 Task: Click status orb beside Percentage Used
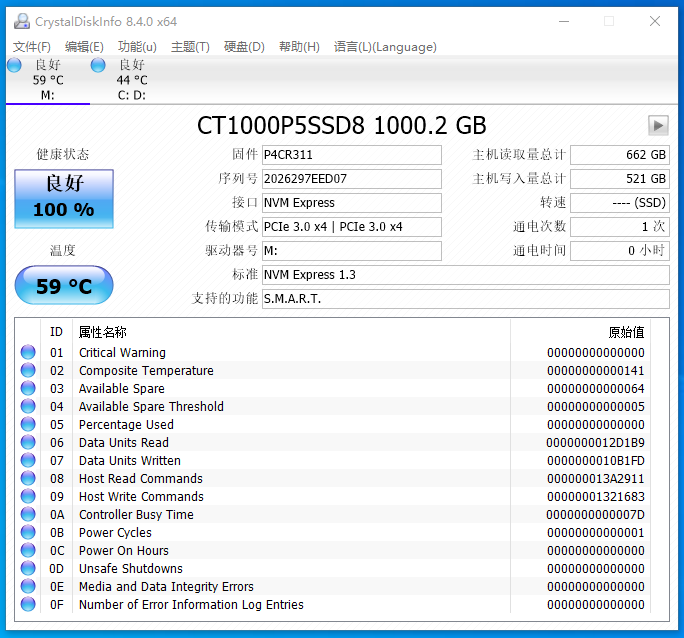coord(28,424)
